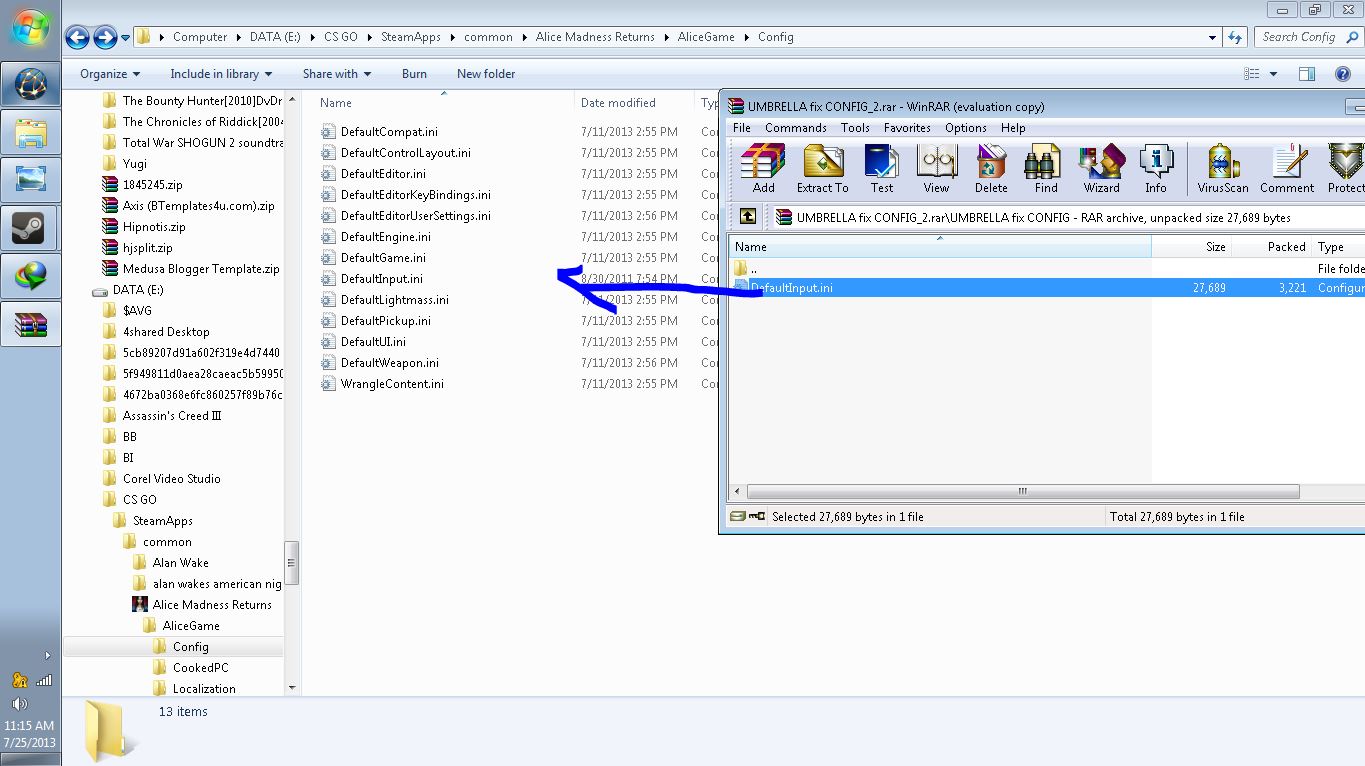
Task: Select the parent folder '..' row in WinRAR
Action: tap(1047, 269)
